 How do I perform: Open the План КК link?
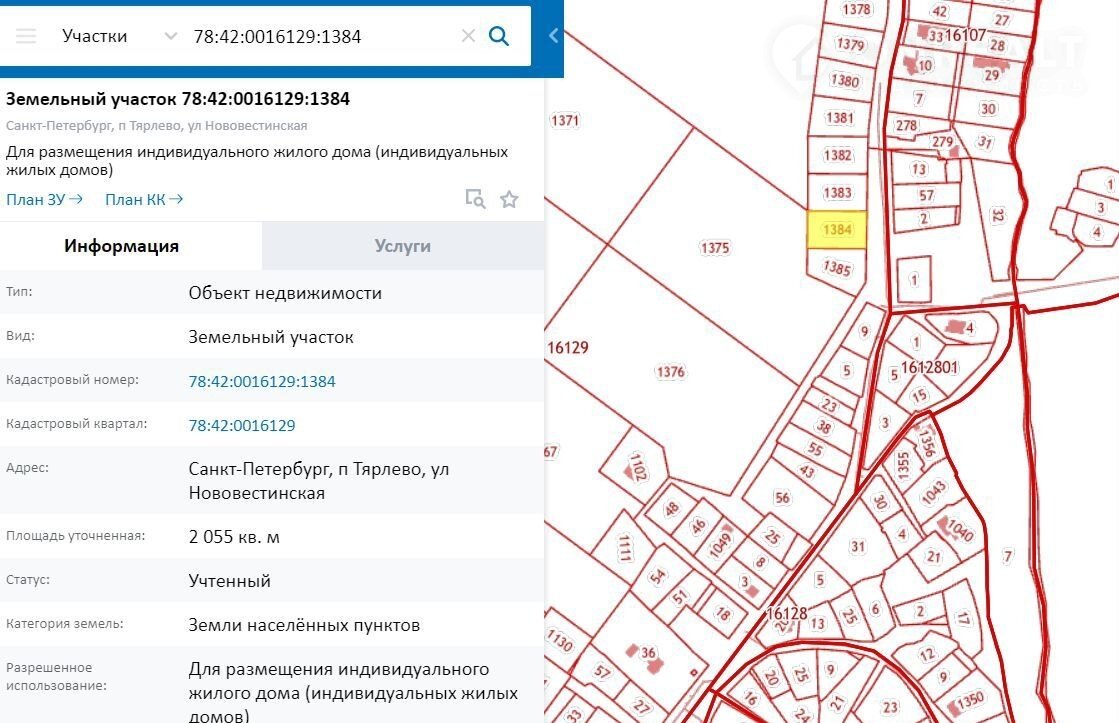[x=144, y=199]
